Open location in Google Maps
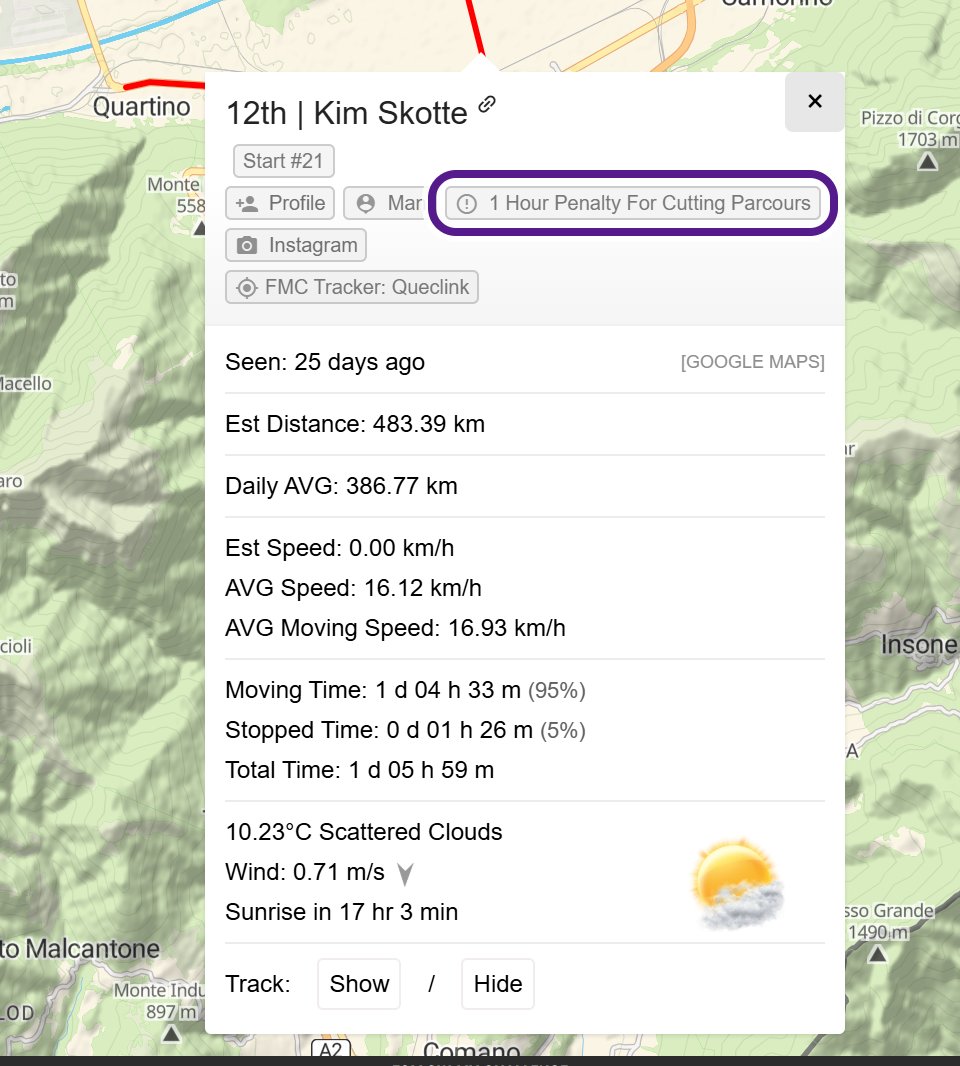This screenshot has width=960, height=1066. tap(753, 362)
